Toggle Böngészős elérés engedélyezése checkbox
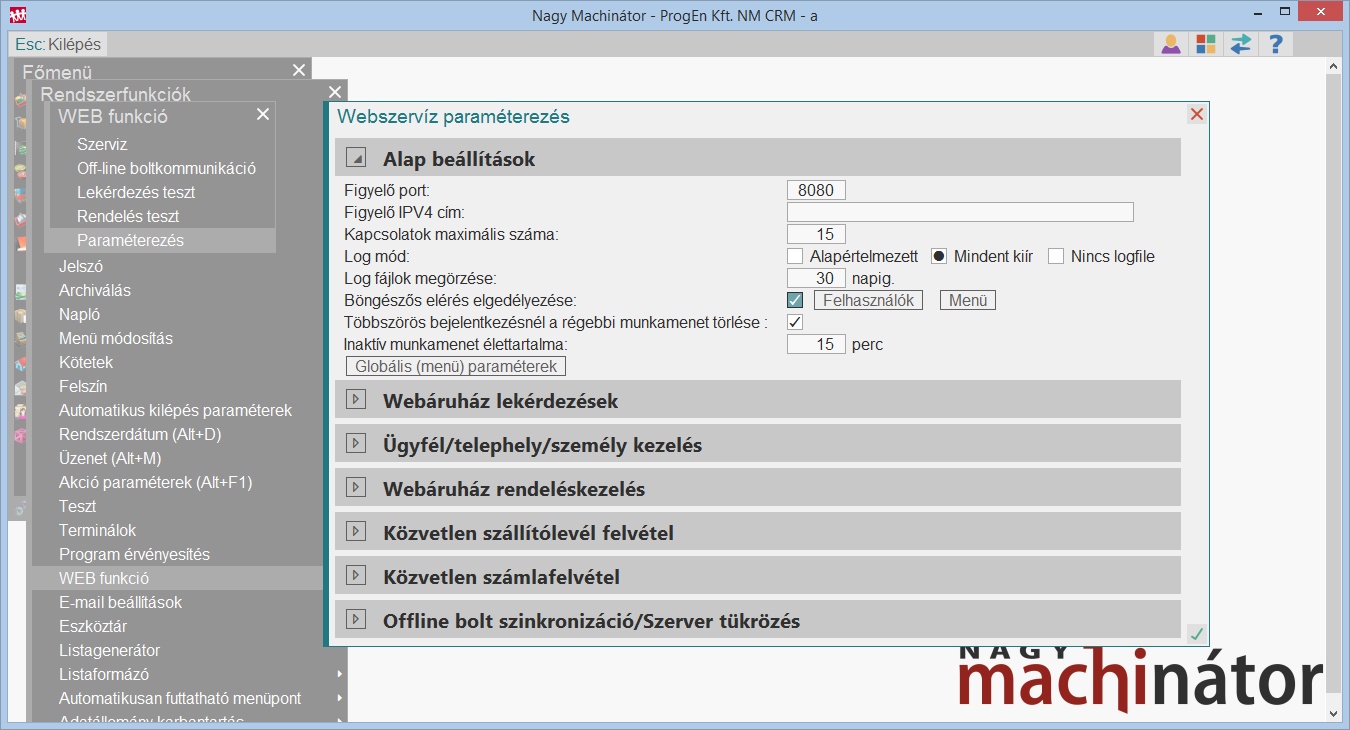The height and width of the screenshot is (730, 1350). point(795,300)
